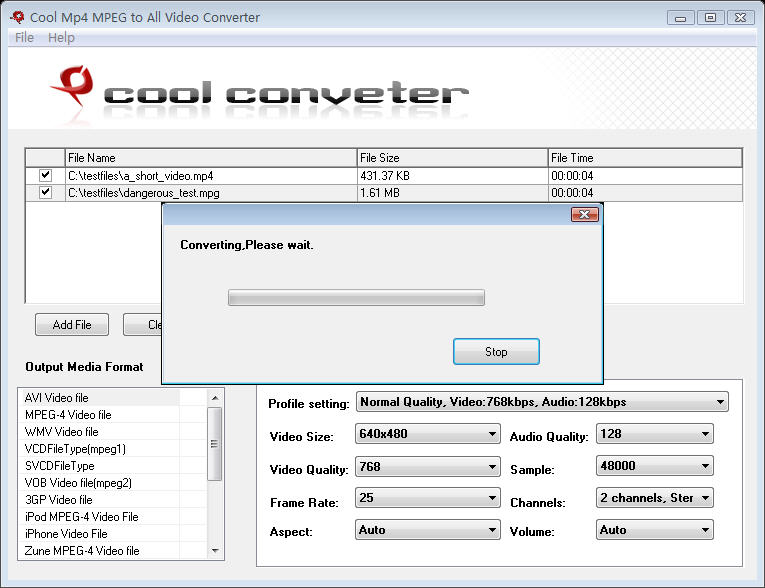
Task: Click format list scroll down arrow
Action: [215, 551]
